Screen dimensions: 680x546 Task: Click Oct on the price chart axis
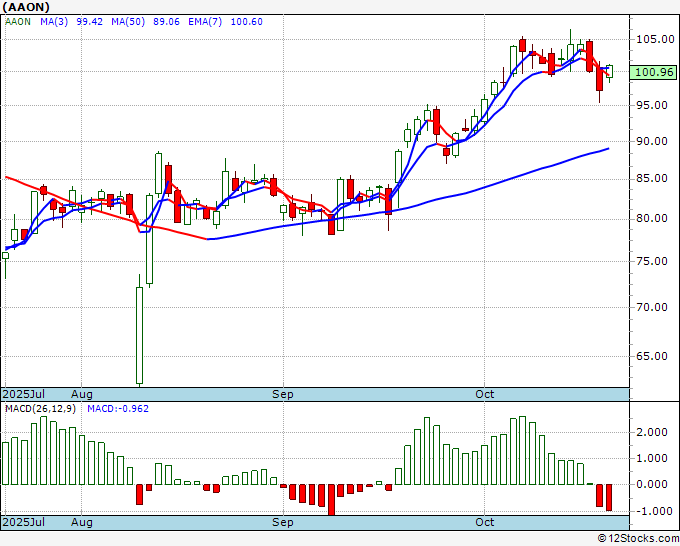[x=484, y=394]
